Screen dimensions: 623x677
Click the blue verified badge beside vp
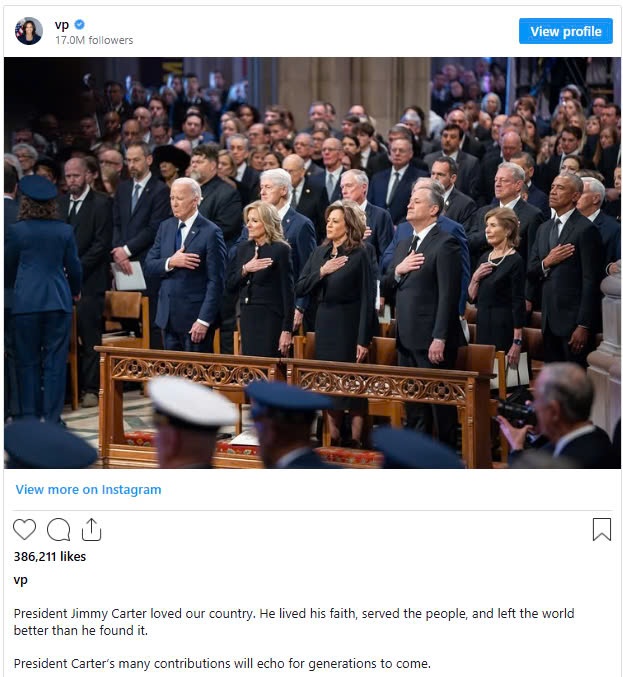tap(79, 25)
